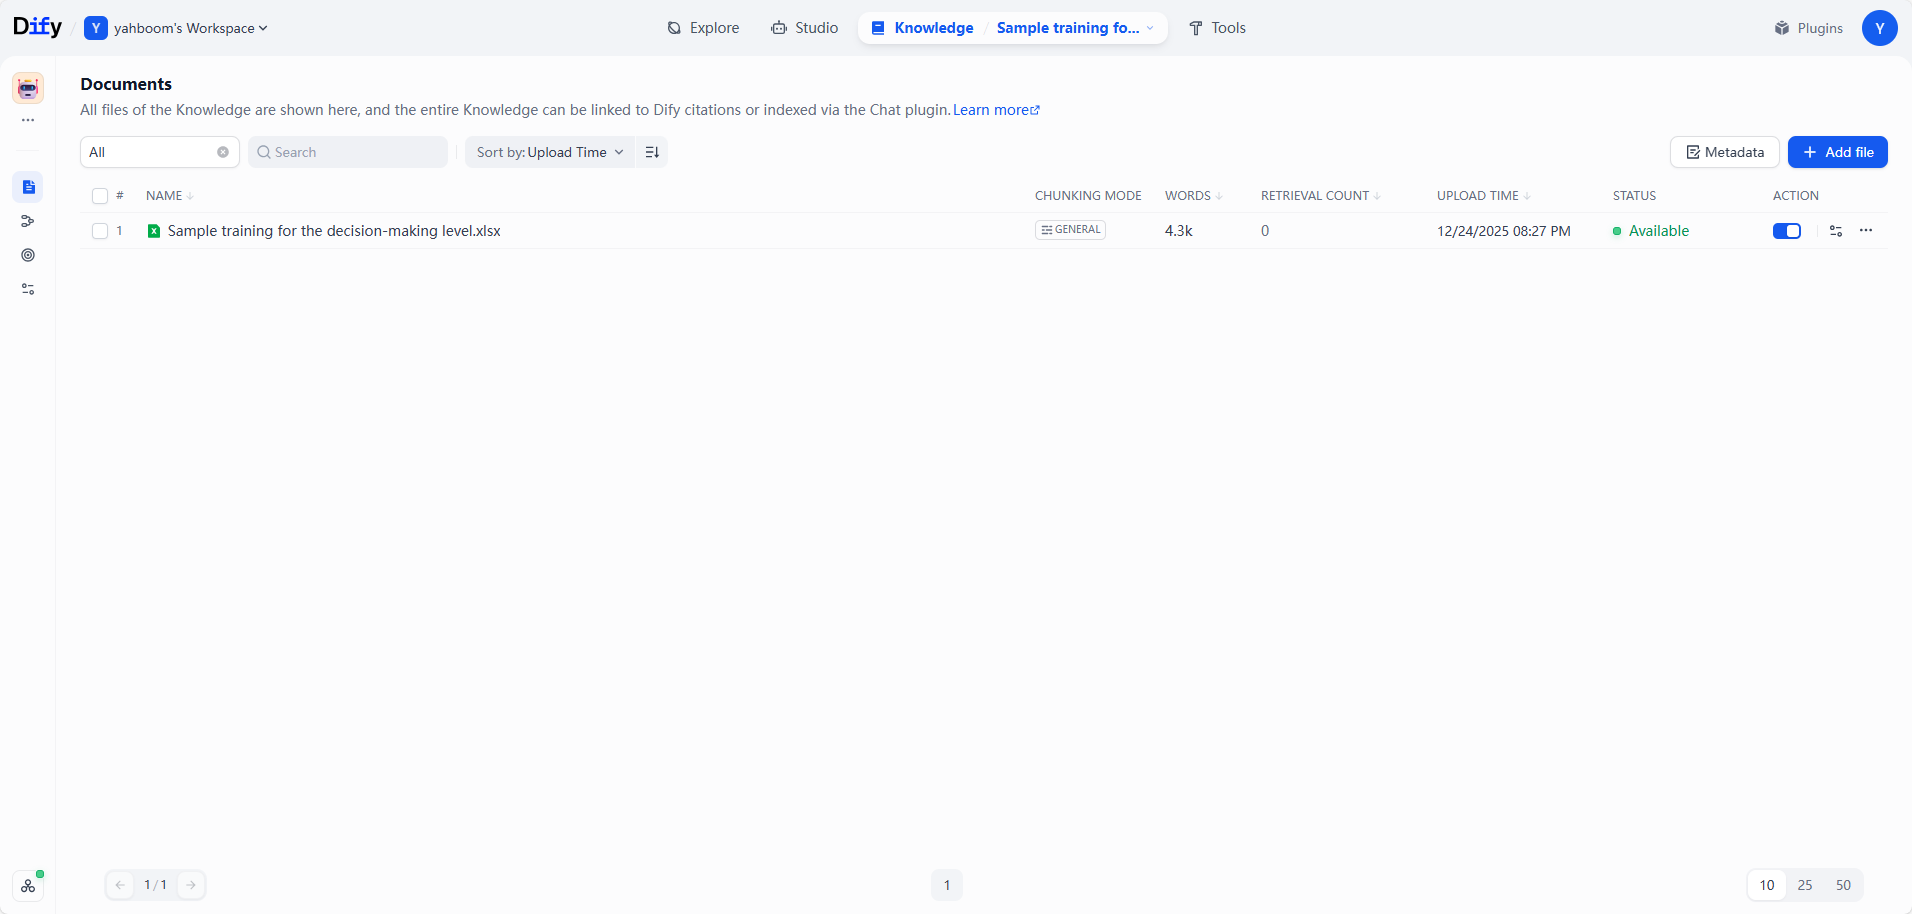Select the Documents sidebar icon
Viewport: 1912px width, 914px height.
(x=28, y=187)
